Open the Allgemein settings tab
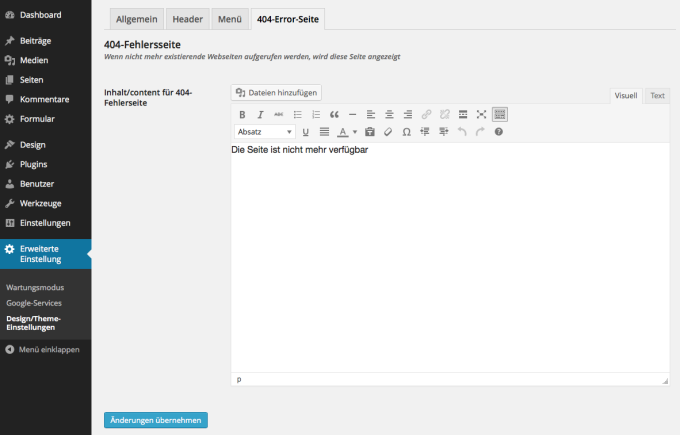This screenshot has width=680, height=435. coord(137,19)
